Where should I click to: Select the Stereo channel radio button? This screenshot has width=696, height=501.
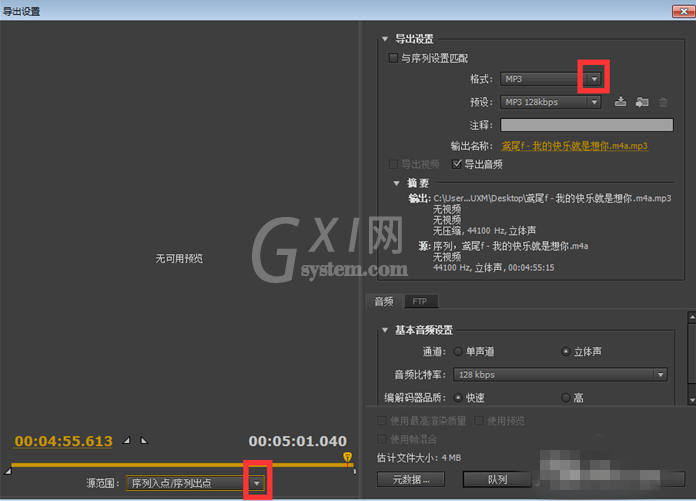[566, 351]
